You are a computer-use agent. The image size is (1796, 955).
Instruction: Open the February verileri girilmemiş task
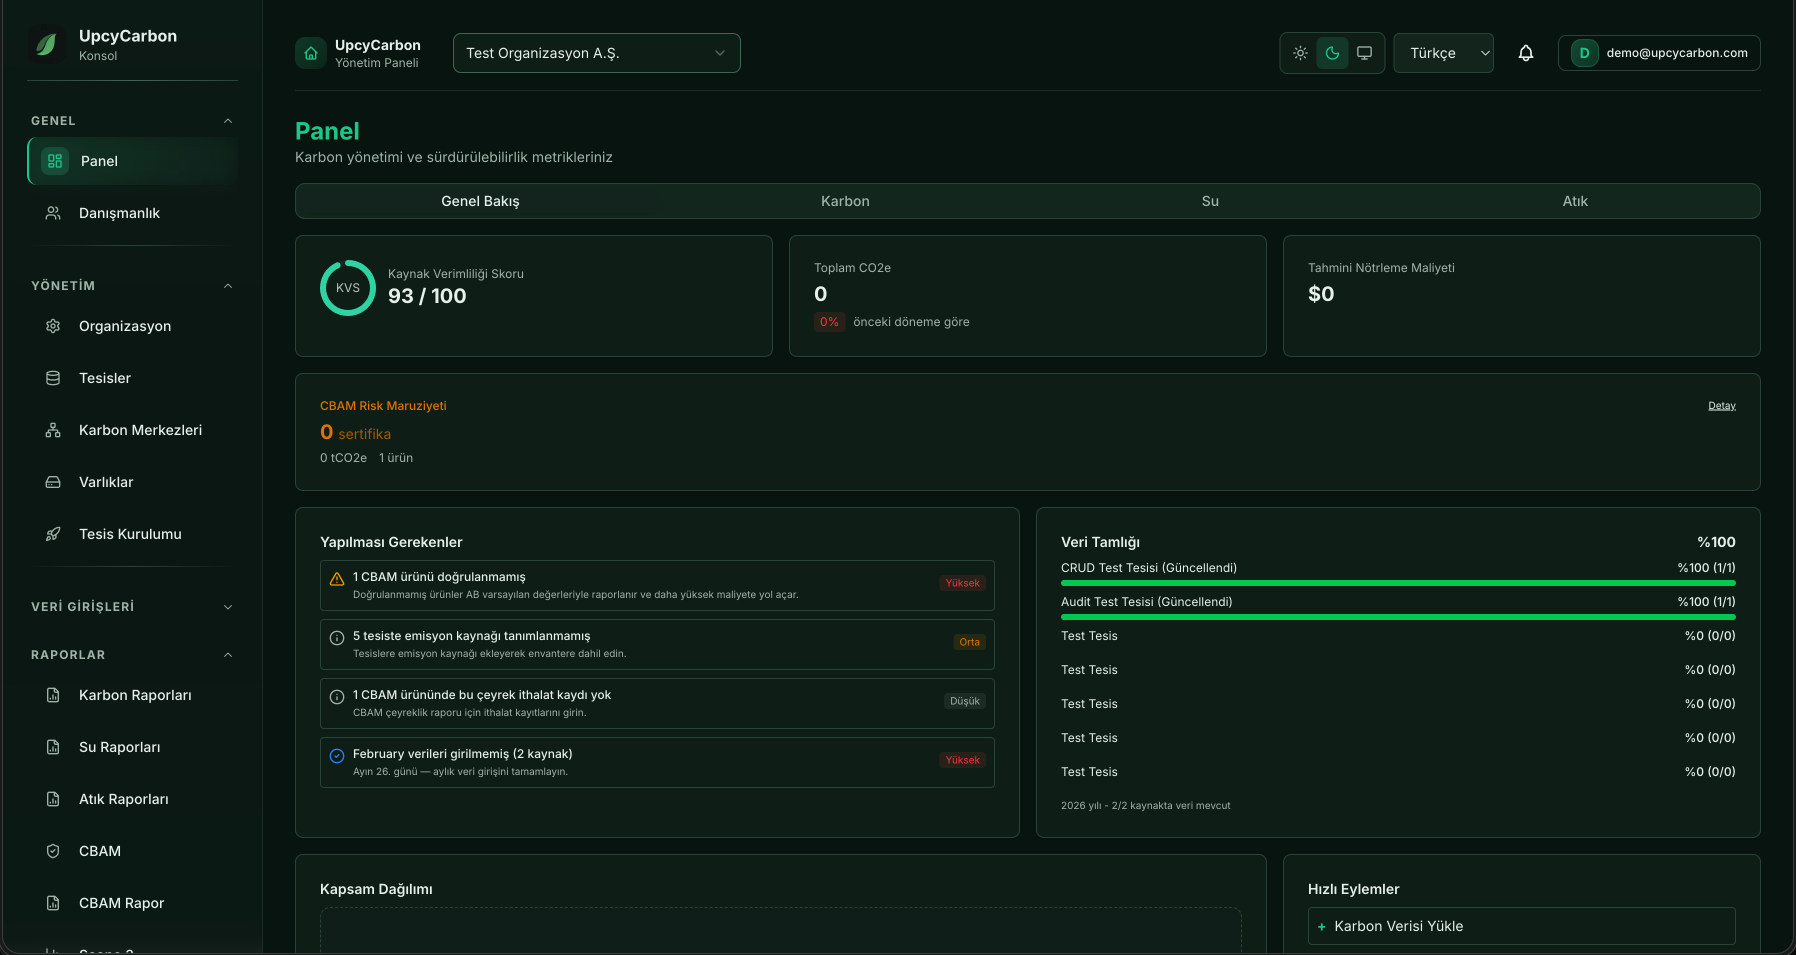(x=657, y=762)
